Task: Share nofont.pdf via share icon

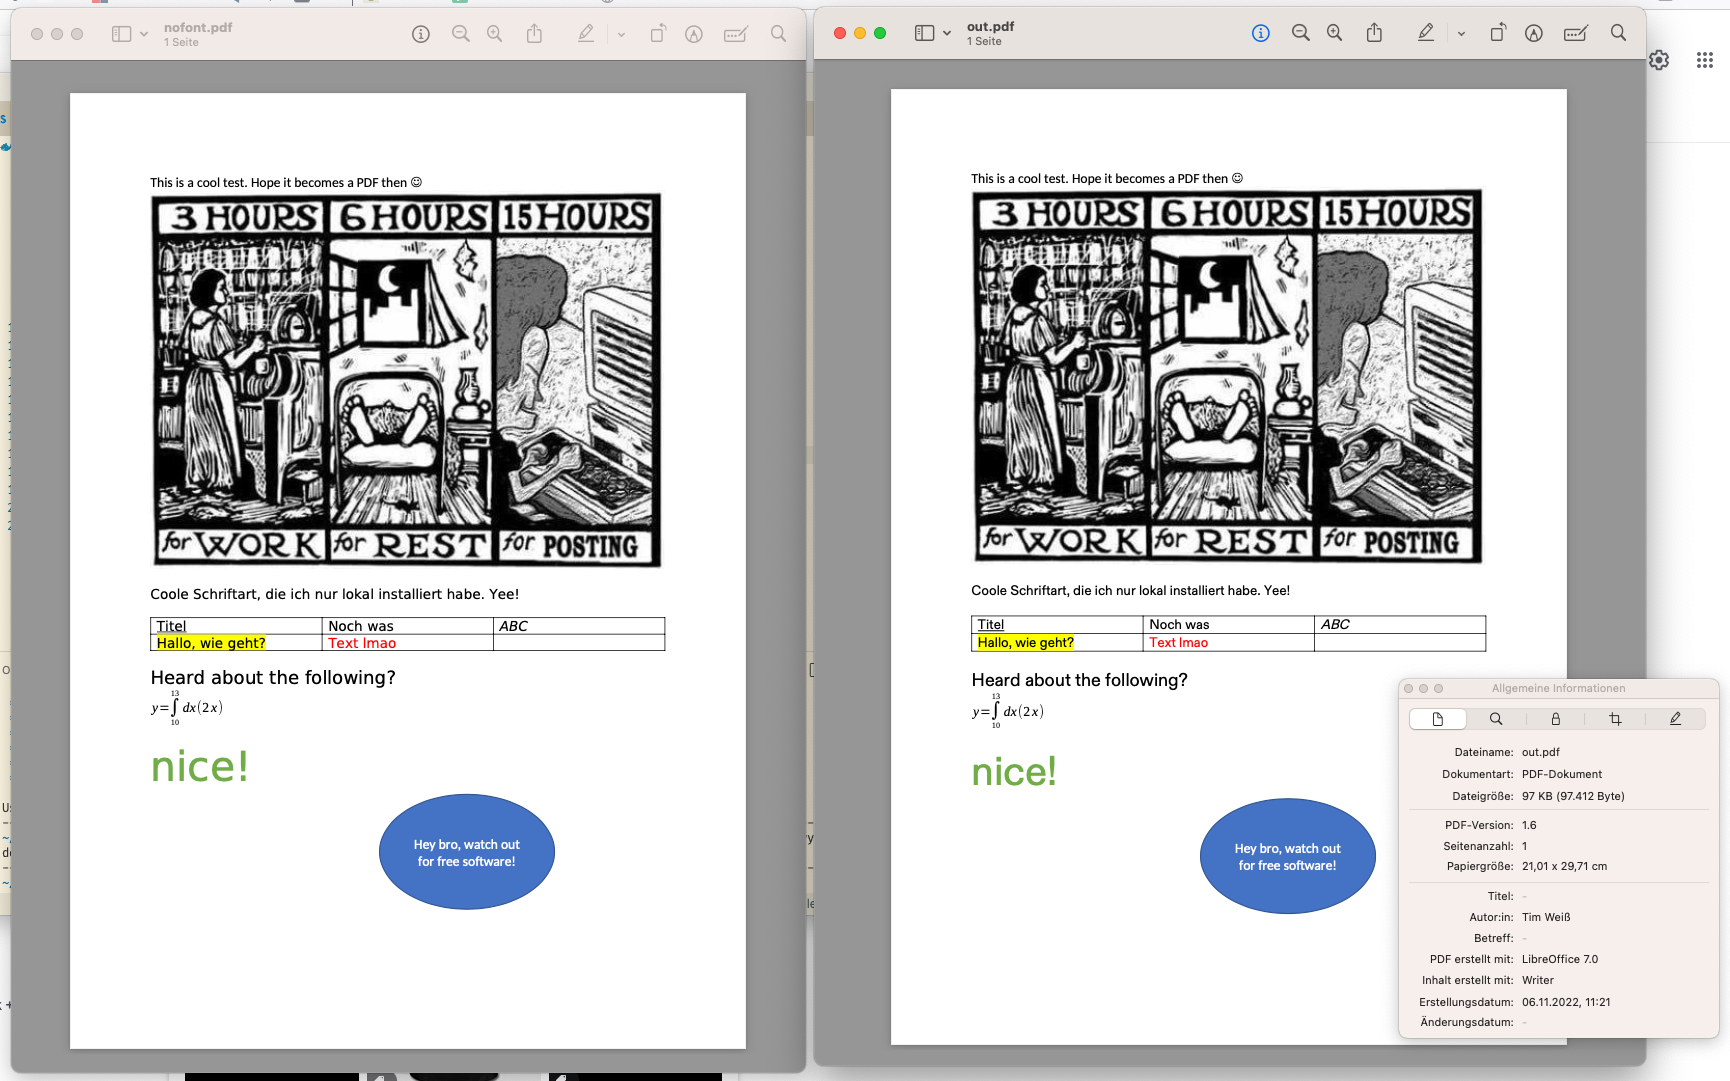Action: 535,34
